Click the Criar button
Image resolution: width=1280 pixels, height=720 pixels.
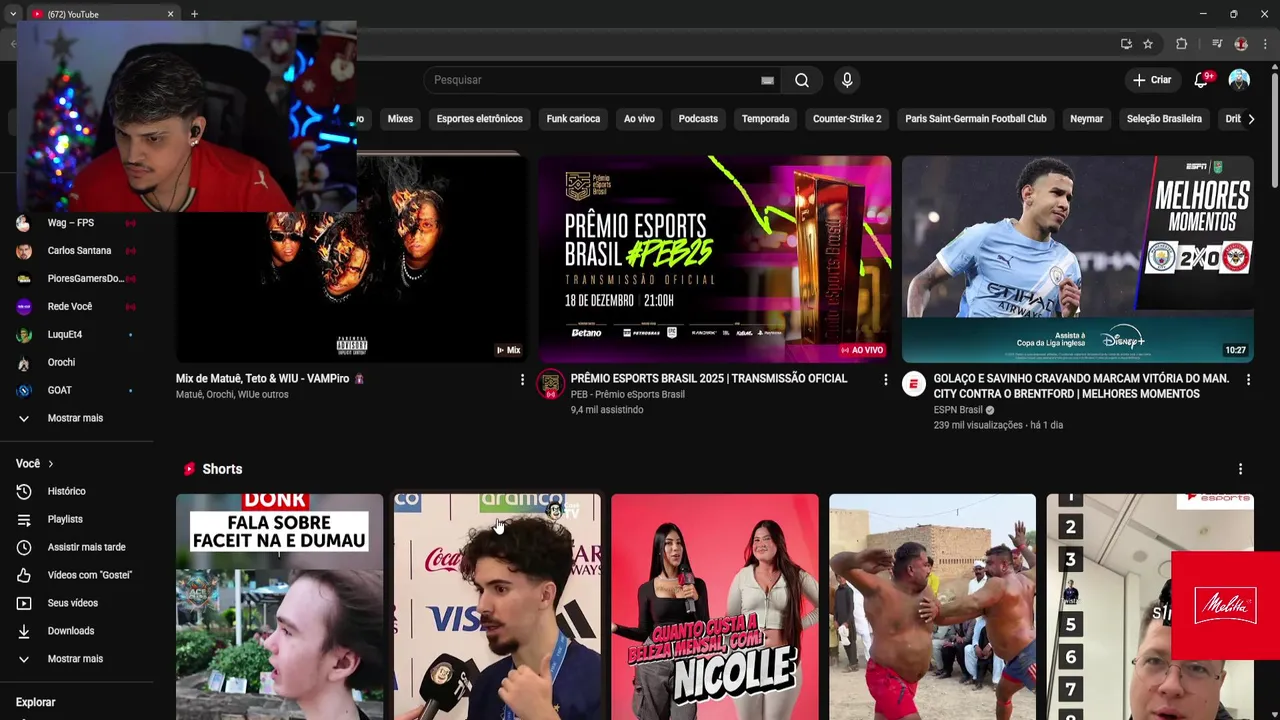(x=1151, y=80)
